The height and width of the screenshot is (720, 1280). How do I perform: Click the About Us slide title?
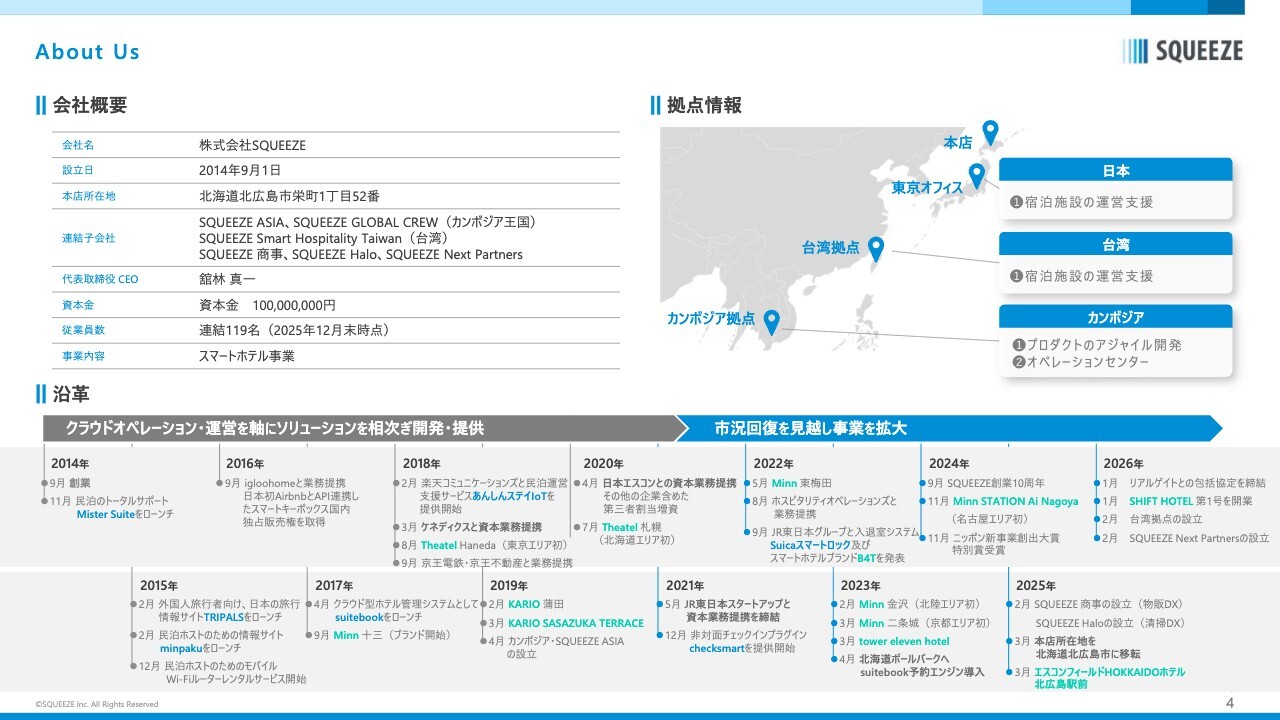pos(88,52)
